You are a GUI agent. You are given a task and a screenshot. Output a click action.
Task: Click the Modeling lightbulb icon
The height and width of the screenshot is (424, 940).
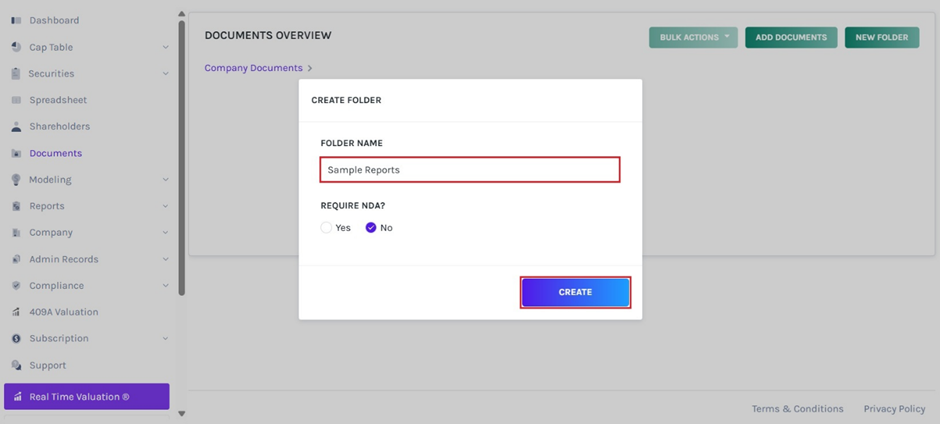(16, 179)
